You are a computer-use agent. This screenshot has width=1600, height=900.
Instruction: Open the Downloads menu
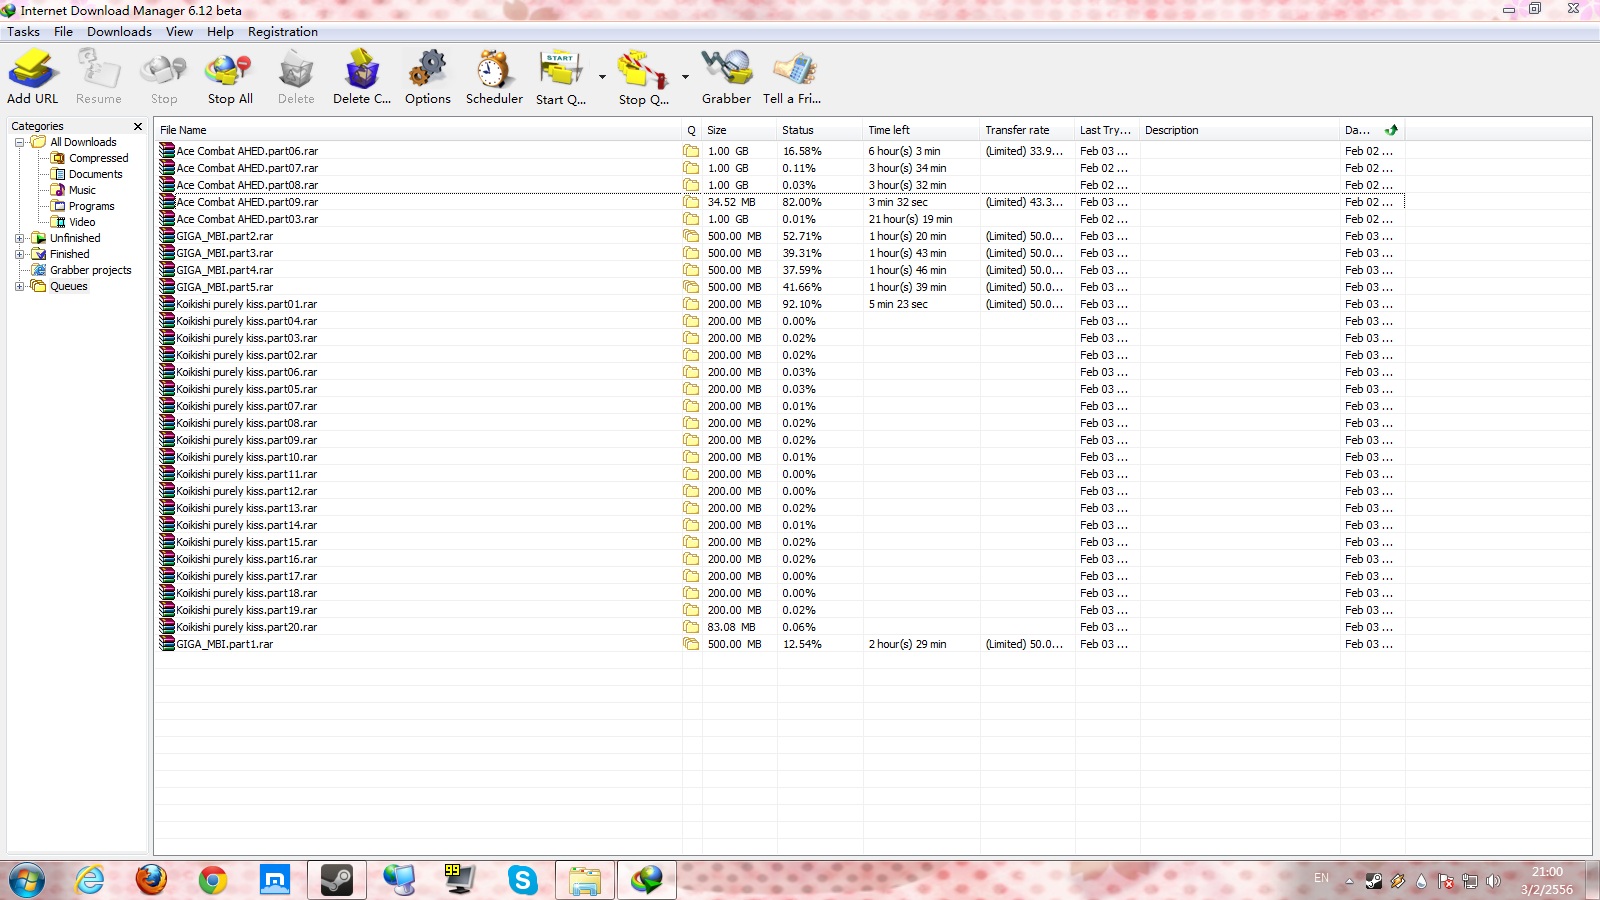click(x=119, y=32)
